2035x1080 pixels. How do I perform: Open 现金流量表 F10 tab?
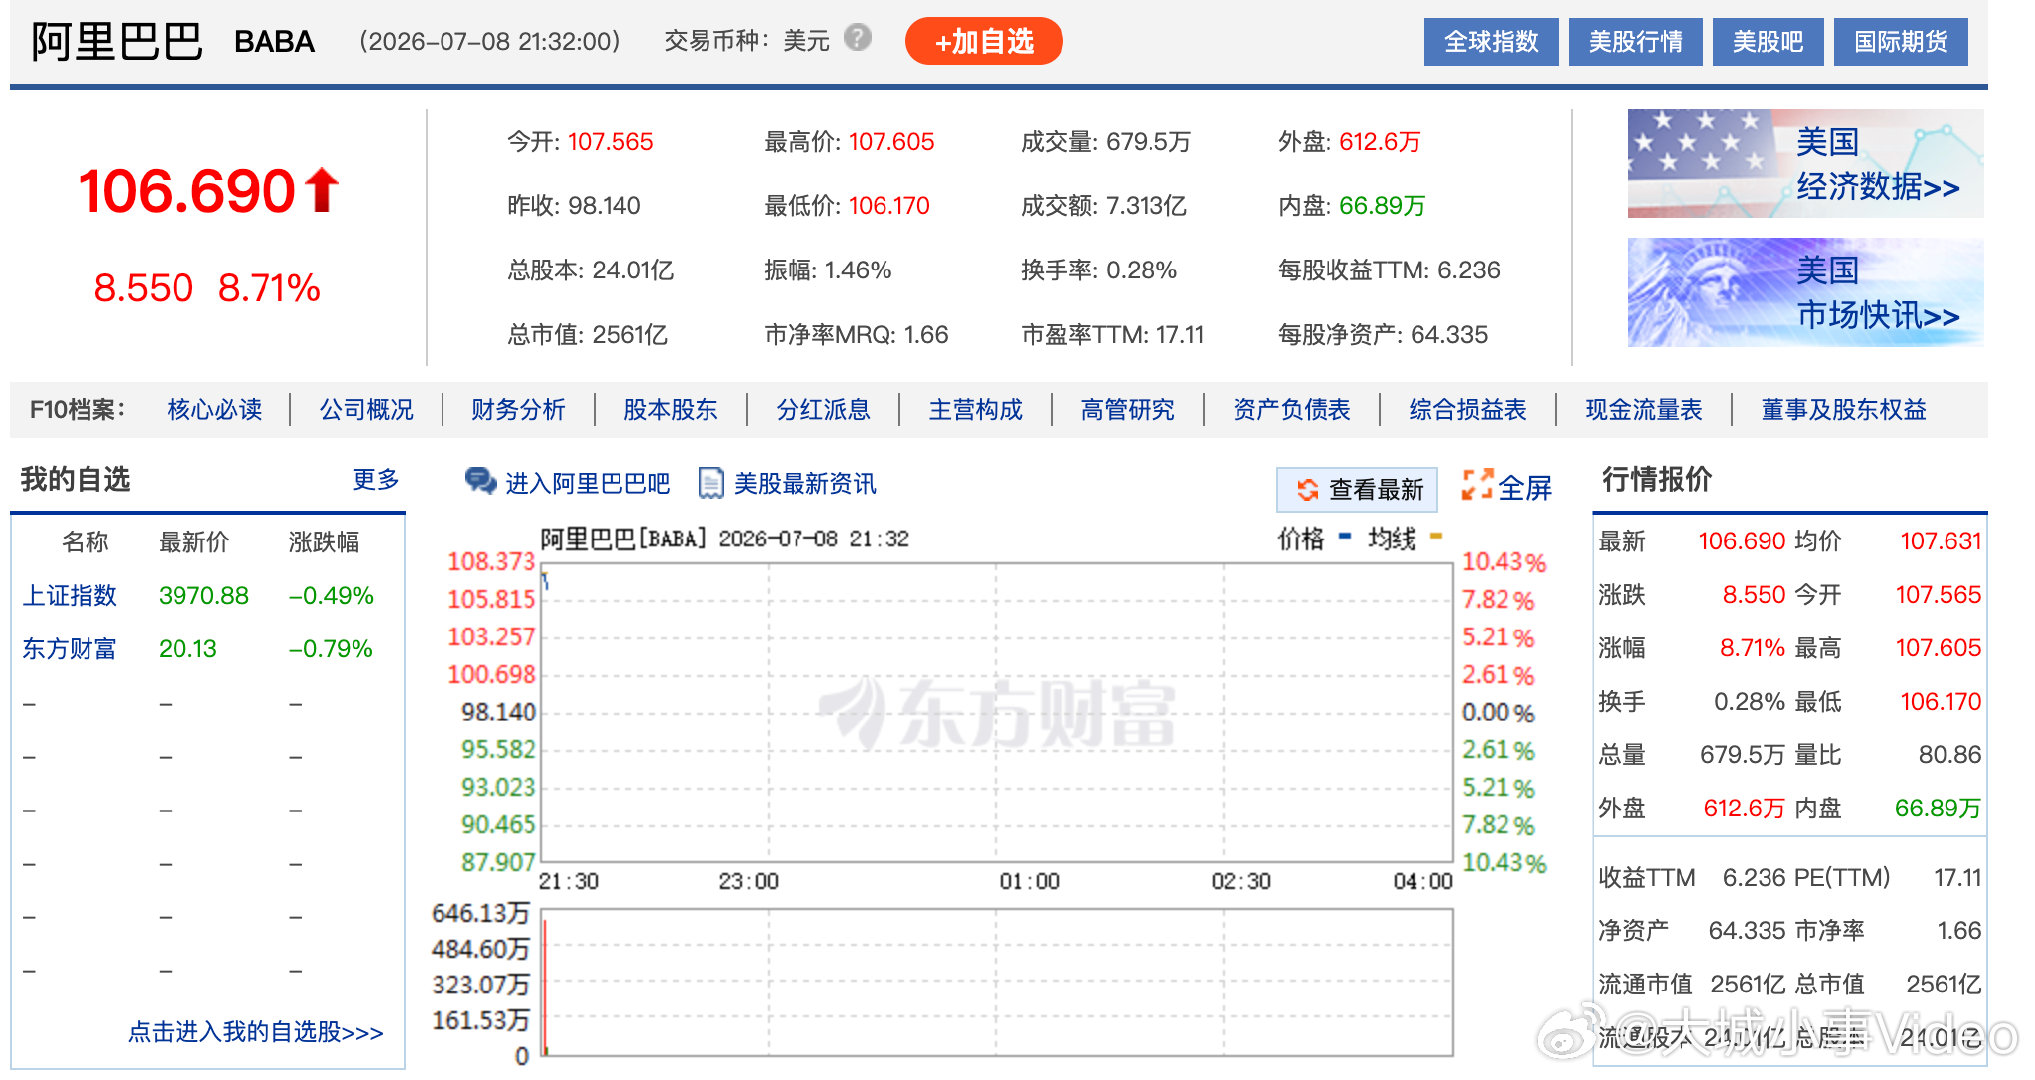1643,409
